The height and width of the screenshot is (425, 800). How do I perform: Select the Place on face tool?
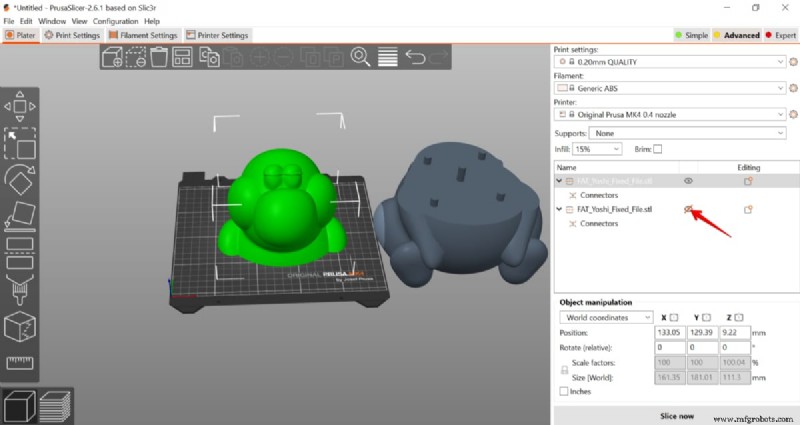[20, 216]
